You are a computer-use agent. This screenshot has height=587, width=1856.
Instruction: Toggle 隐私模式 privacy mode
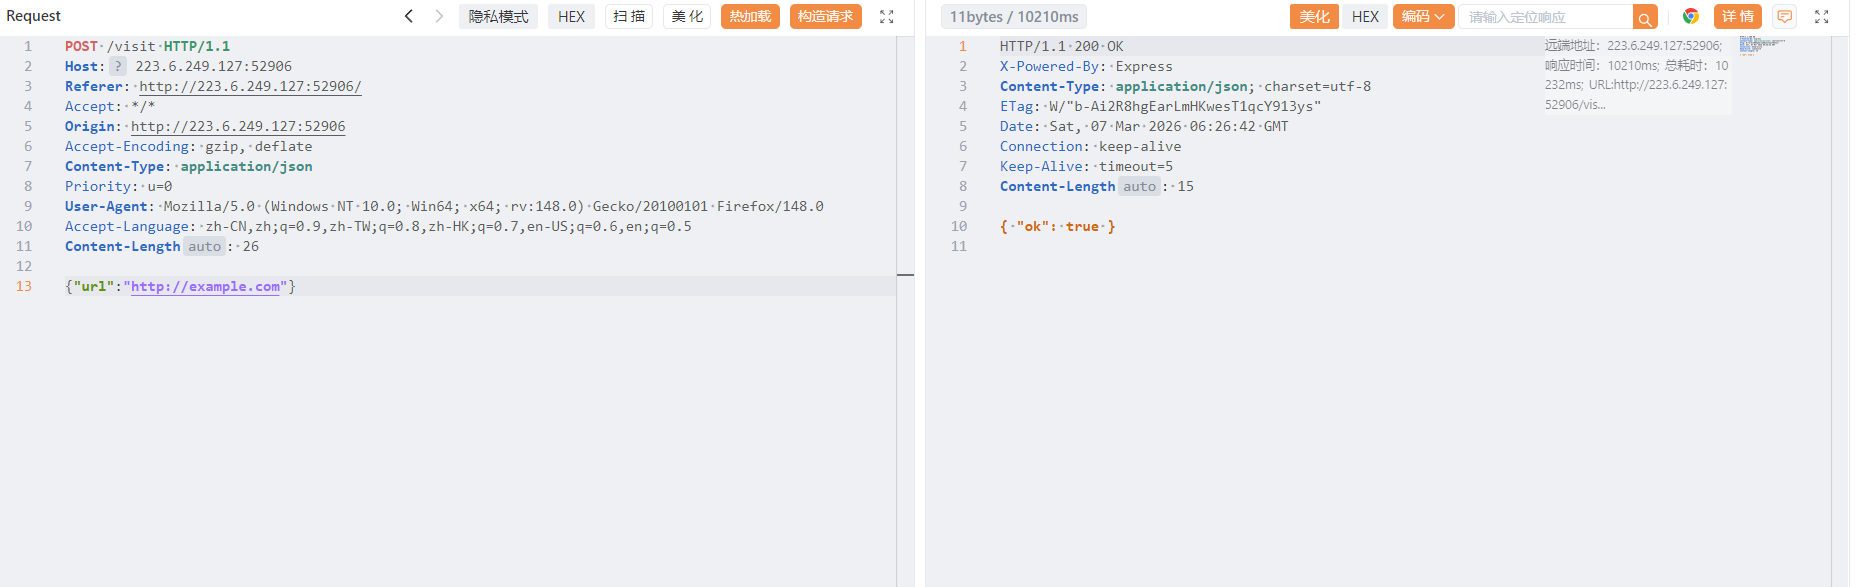pos(498,17)
